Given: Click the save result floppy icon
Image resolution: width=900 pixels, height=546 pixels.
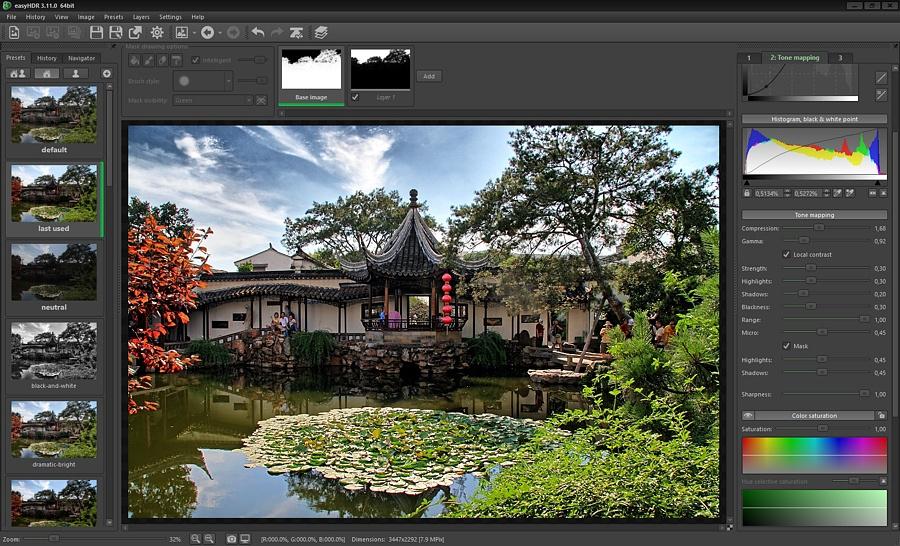Looking at the screenshot, I should click(96, 33).
